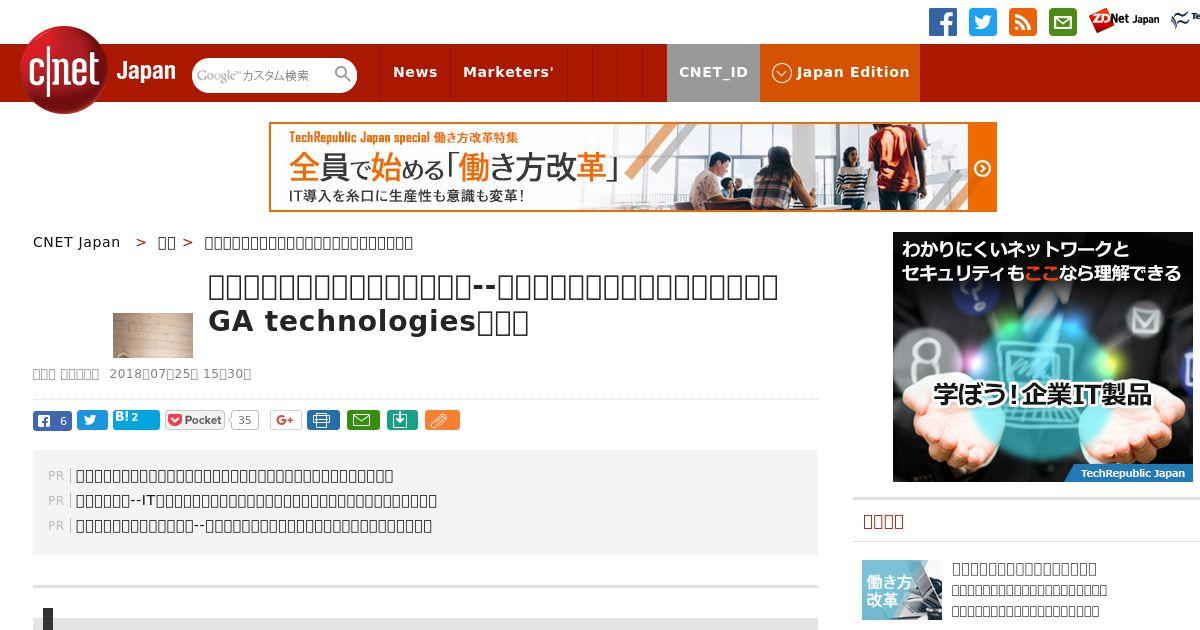Click the arrow button on the banner ad
Screen dimensions: 1200x630
point(982,168)
